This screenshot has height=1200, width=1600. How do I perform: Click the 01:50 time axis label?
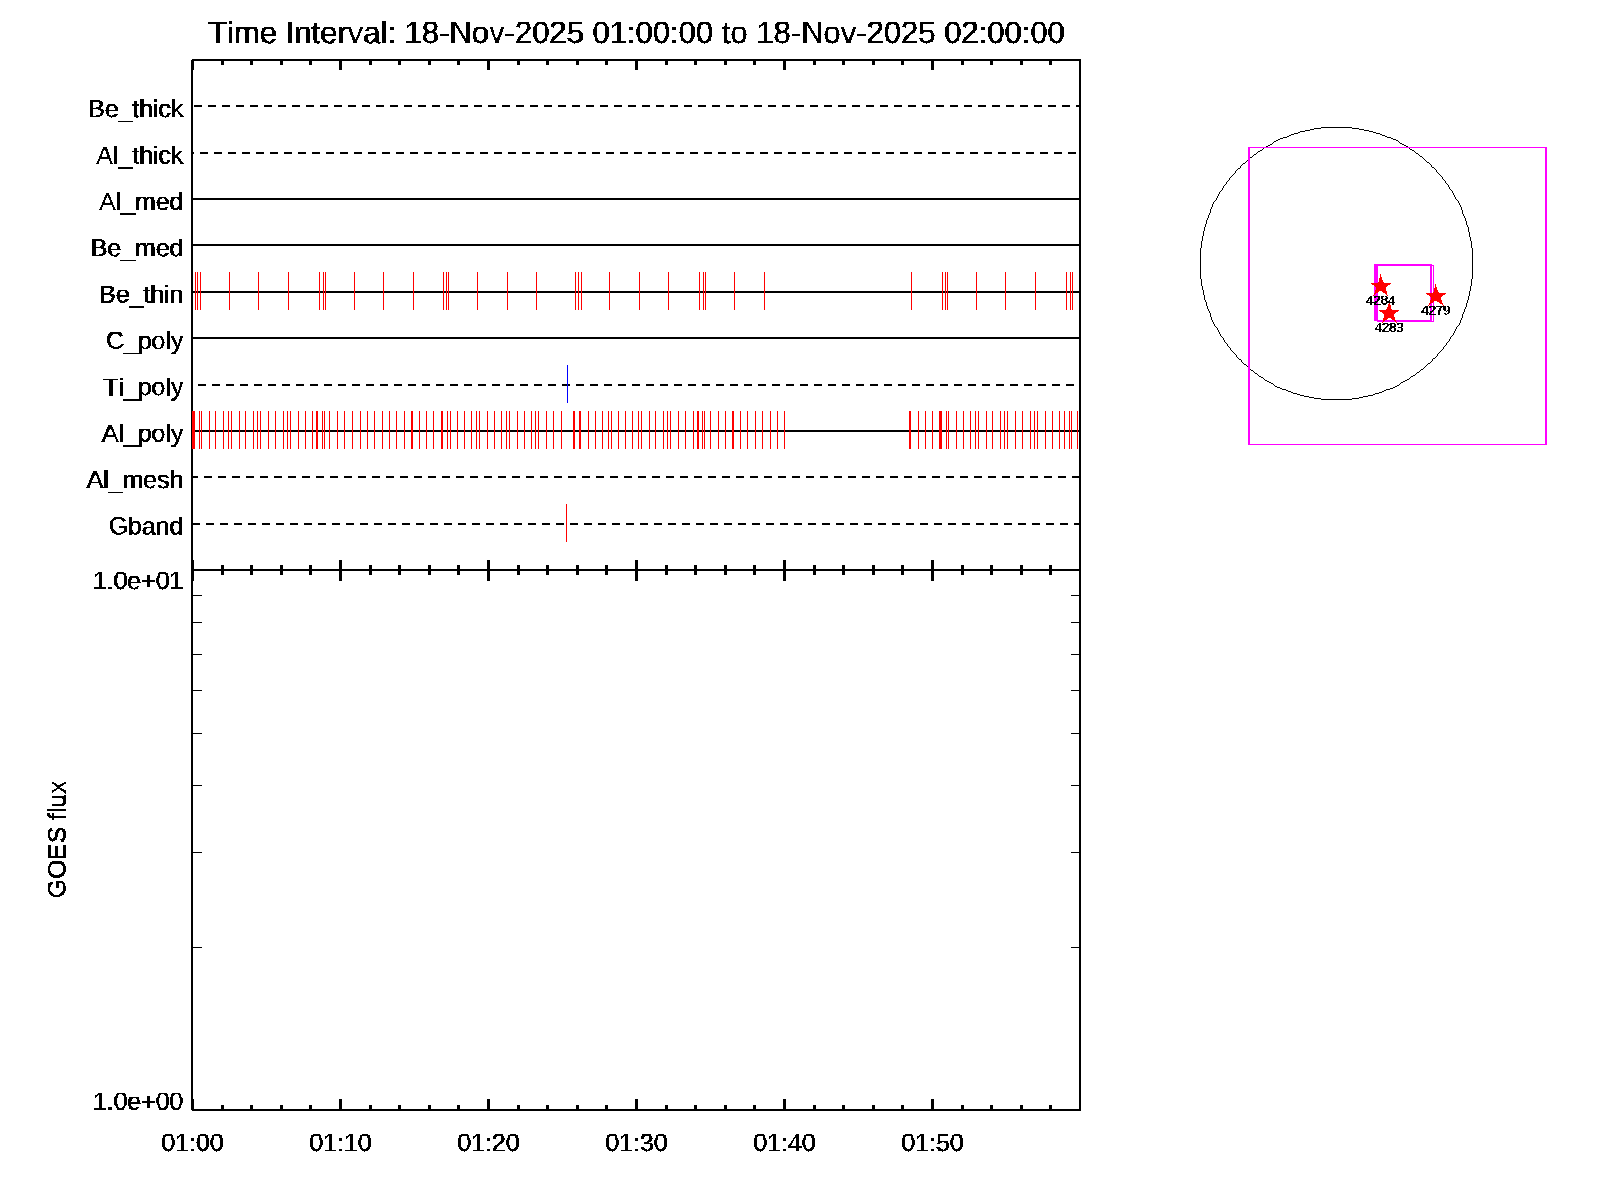[932, 1142]
